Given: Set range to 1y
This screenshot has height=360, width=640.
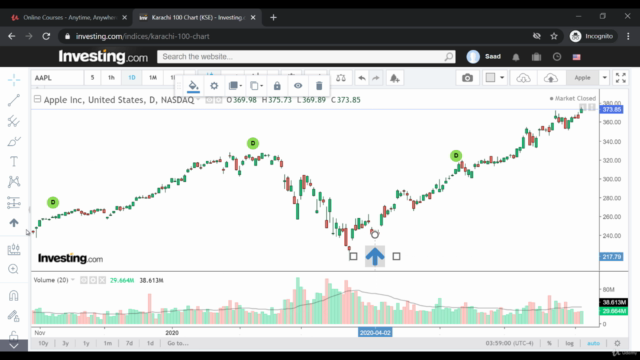Looking at the screenshot, I should 86,343.
